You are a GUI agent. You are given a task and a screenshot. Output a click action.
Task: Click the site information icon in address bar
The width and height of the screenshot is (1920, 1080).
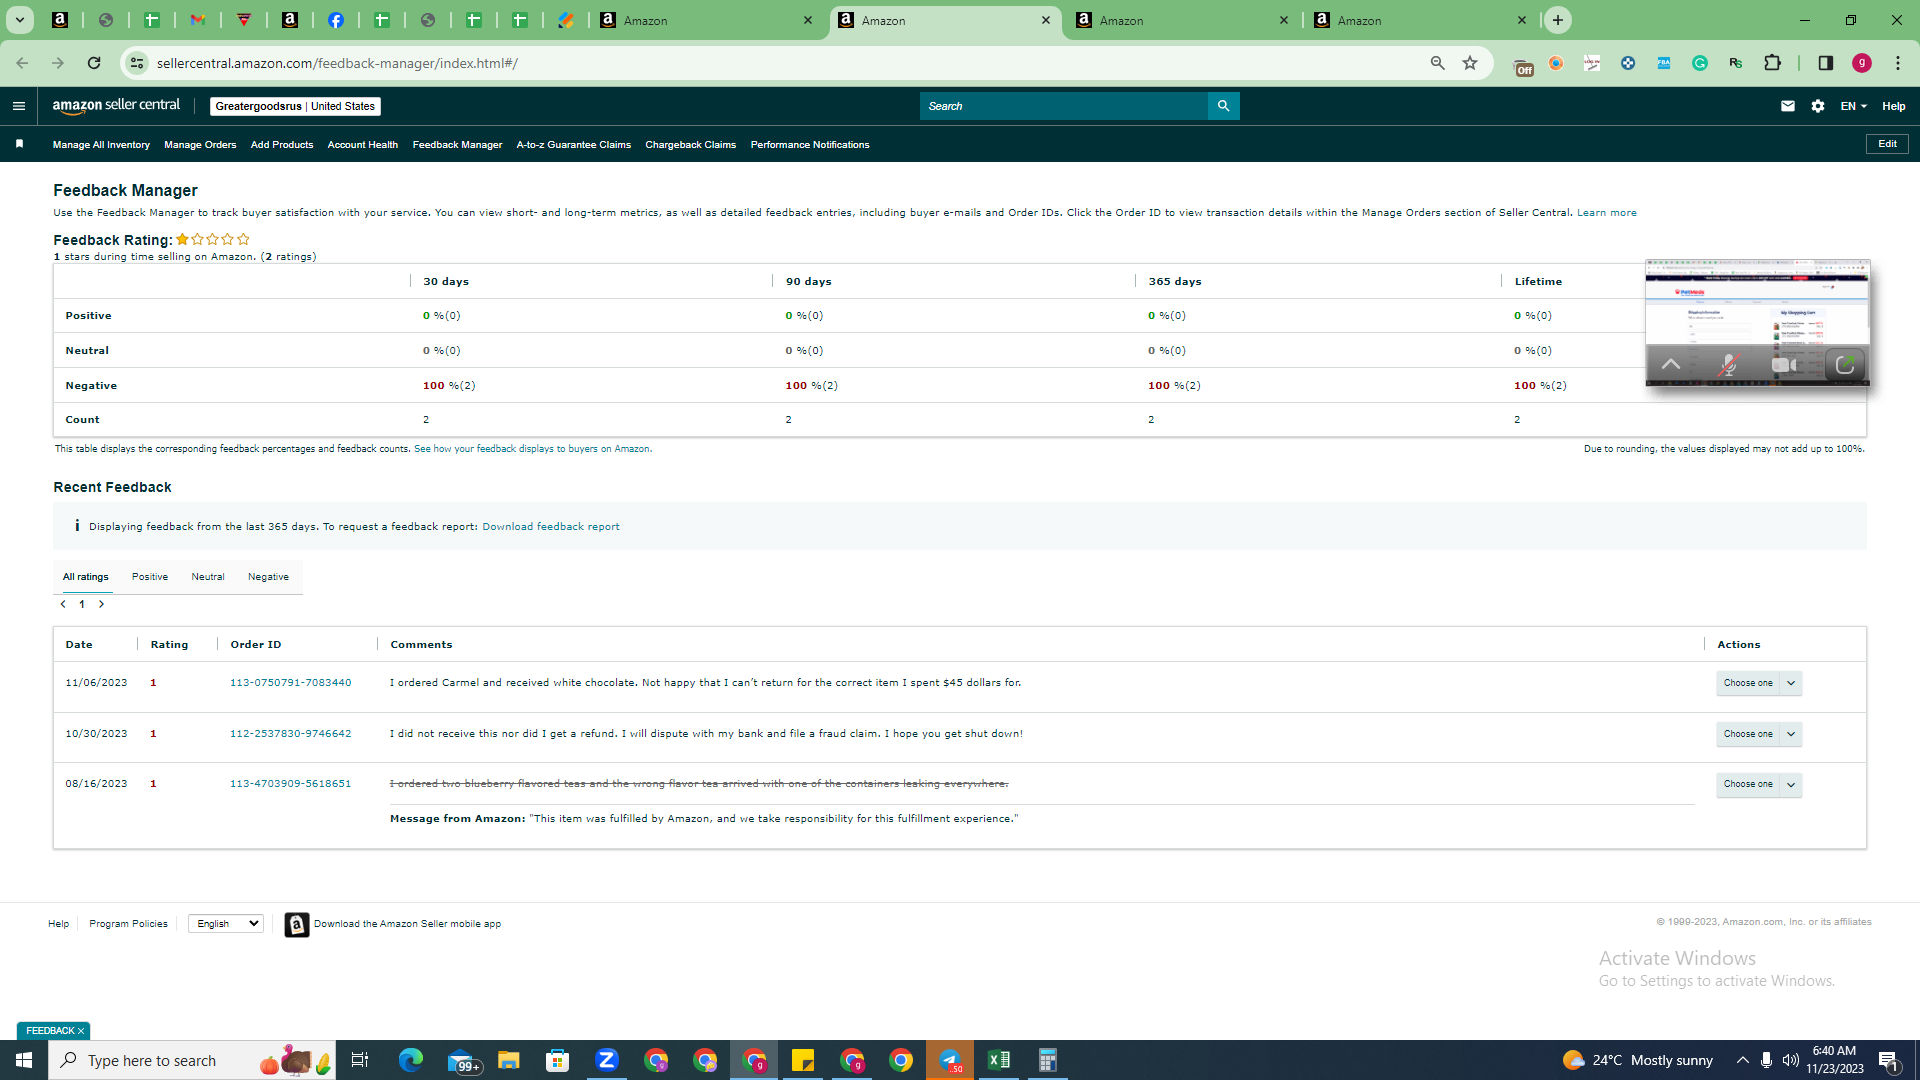pyautogui.click(x=137, y=63)
